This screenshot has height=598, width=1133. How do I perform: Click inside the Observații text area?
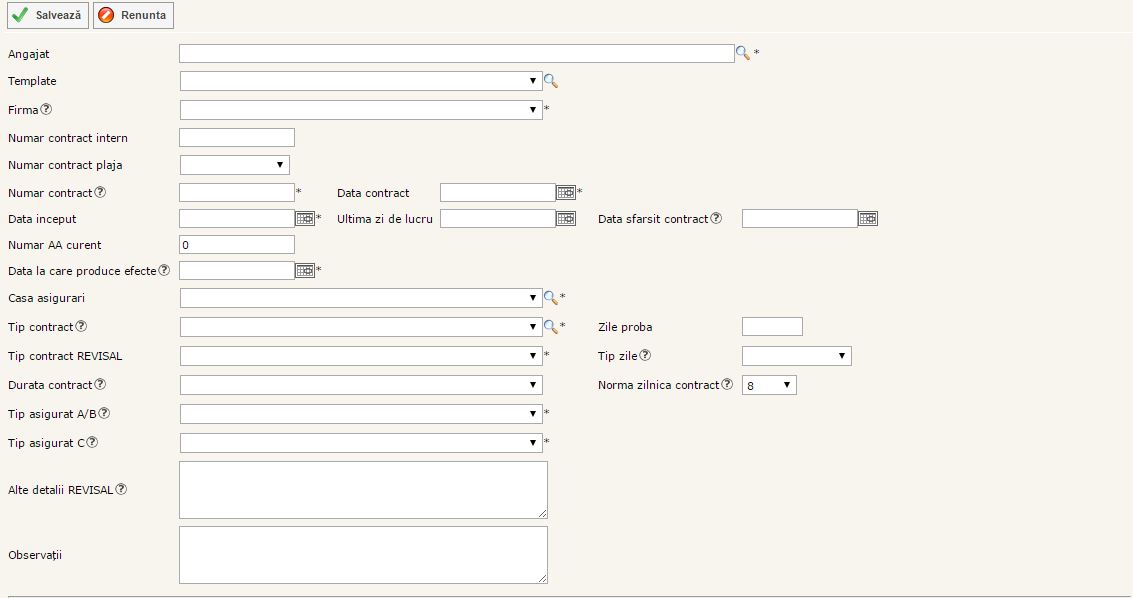tap(363, 555)
